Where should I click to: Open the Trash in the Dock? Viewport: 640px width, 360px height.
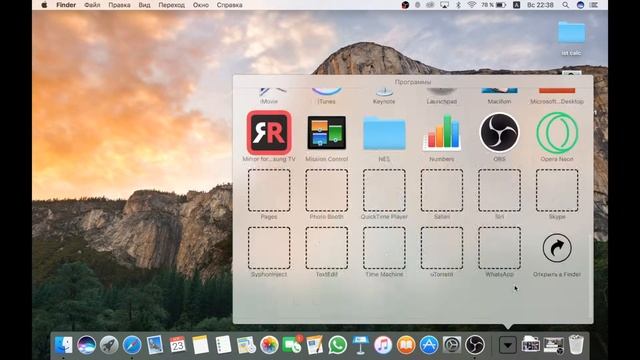(x=576, y=345)
